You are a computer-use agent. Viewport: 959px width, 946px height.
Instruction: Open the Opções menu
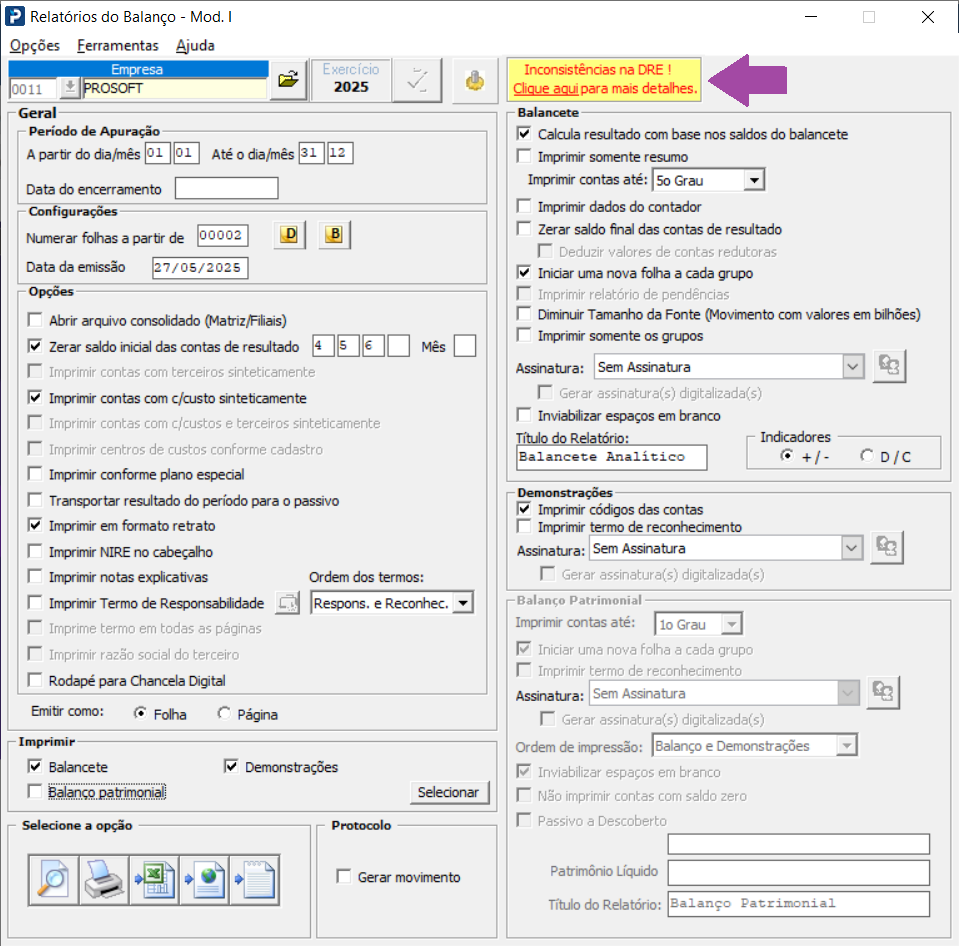coord(35,45)
